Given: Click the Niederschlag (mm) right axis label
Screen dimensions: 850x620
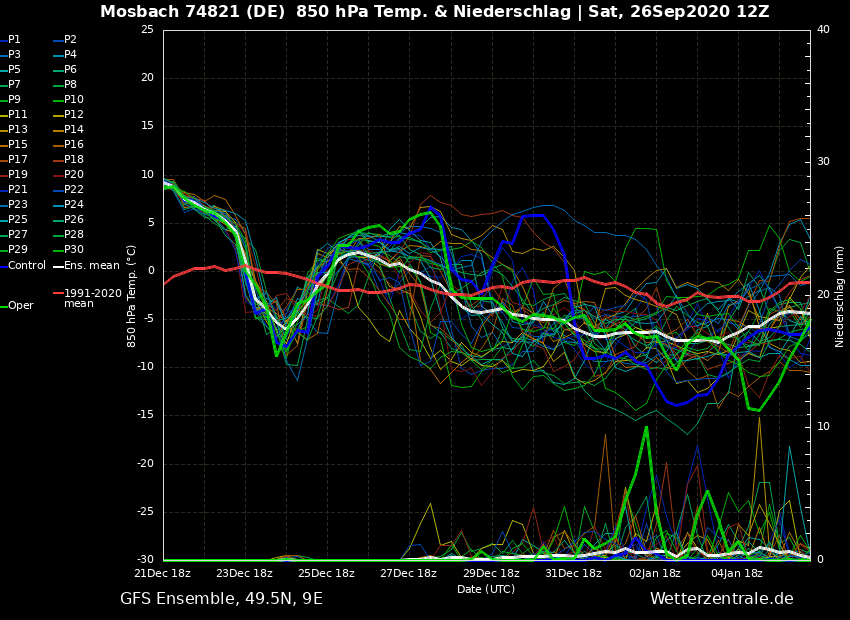Looking at the screenshot, I should point(840,296).
